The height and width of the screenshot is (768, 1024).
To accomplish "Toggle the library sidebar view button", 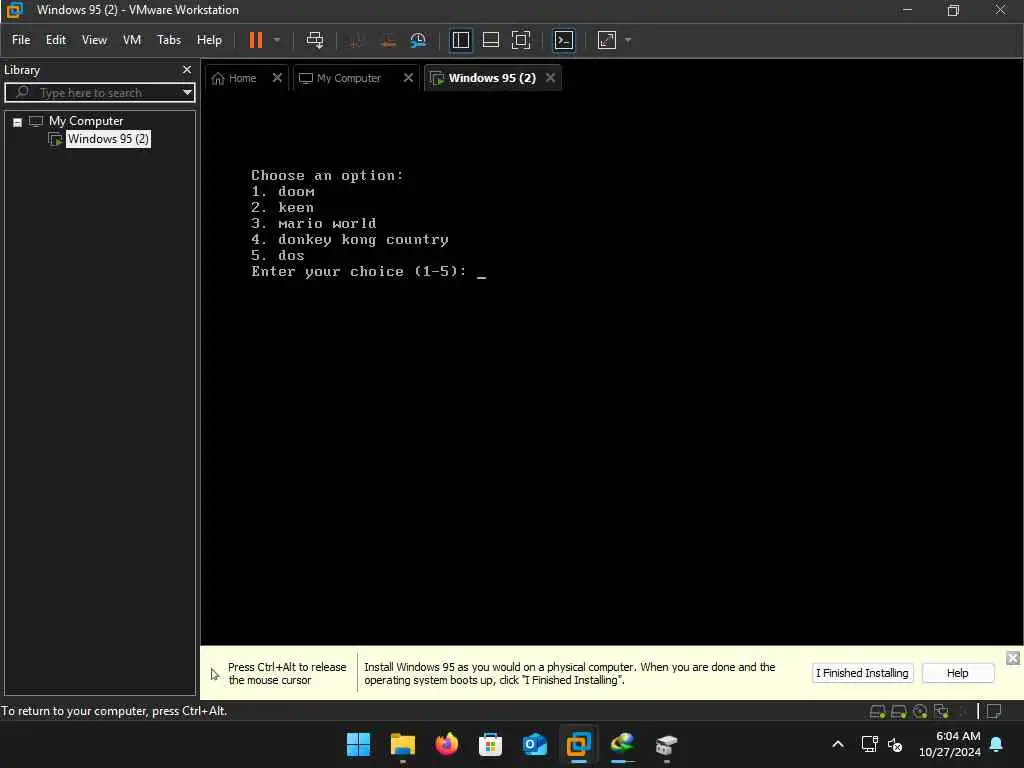I will pos(460,40).
